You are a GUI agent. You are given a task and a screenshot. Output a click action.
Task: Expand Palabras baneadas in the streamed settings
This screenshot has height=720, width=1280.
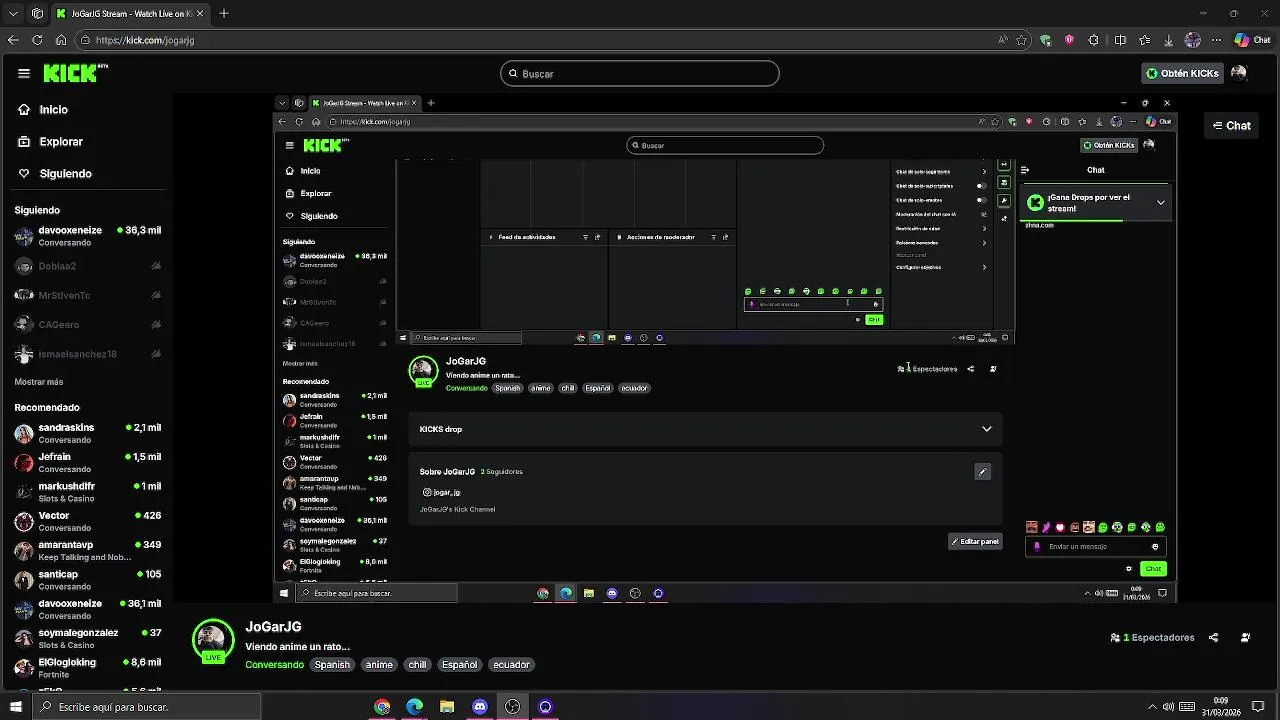[x=984, y=242]
